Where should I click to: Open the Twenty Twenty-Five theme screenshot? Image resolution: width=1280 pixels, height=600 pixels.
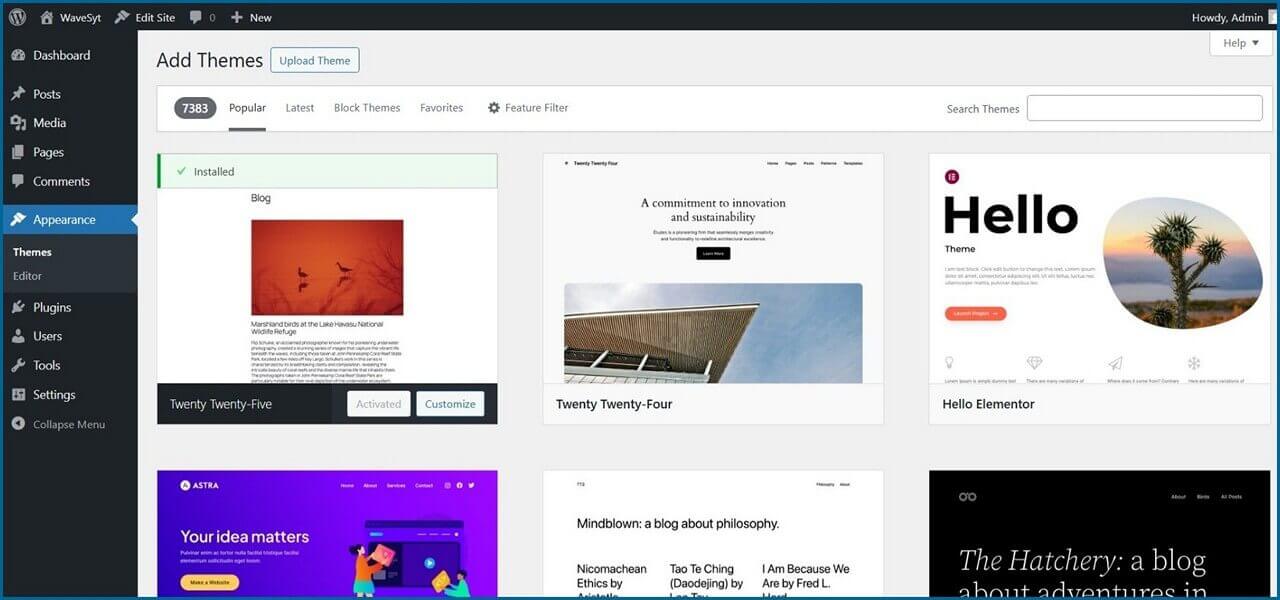[x=327, y=286]
